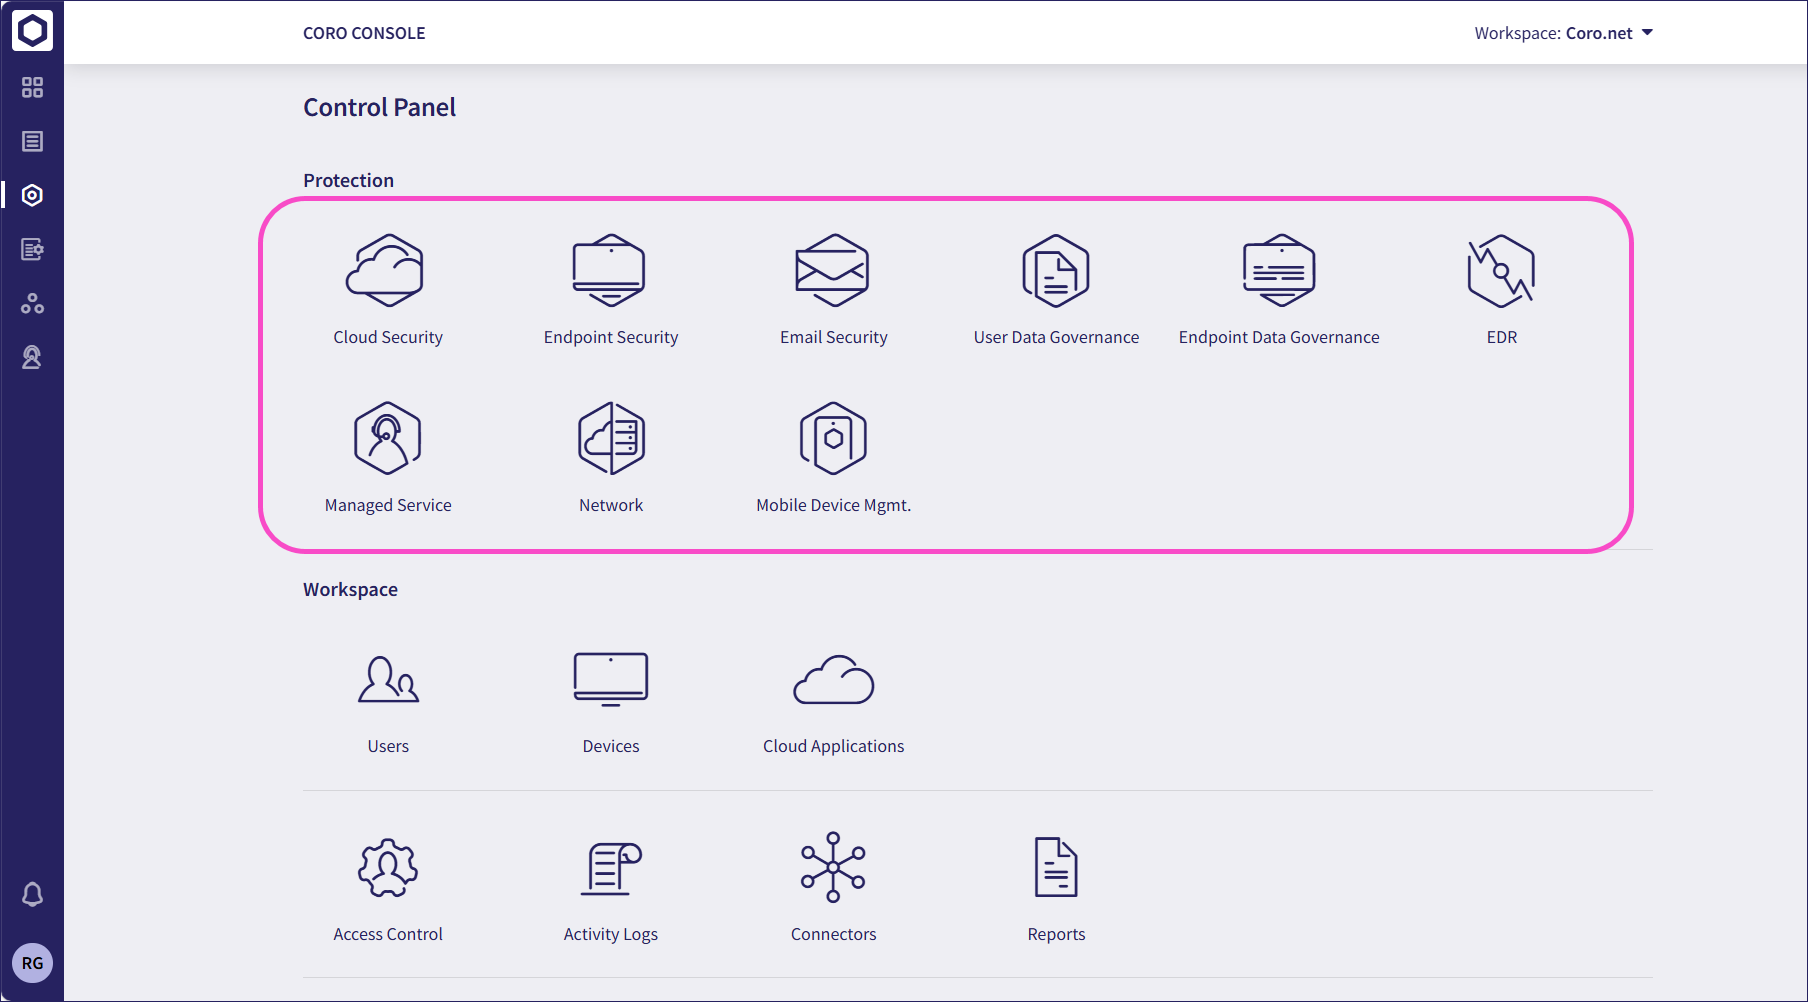This screenshot has height=1002, width=1808.
Task: Open the Managed Service module
Action: point(387,439)
